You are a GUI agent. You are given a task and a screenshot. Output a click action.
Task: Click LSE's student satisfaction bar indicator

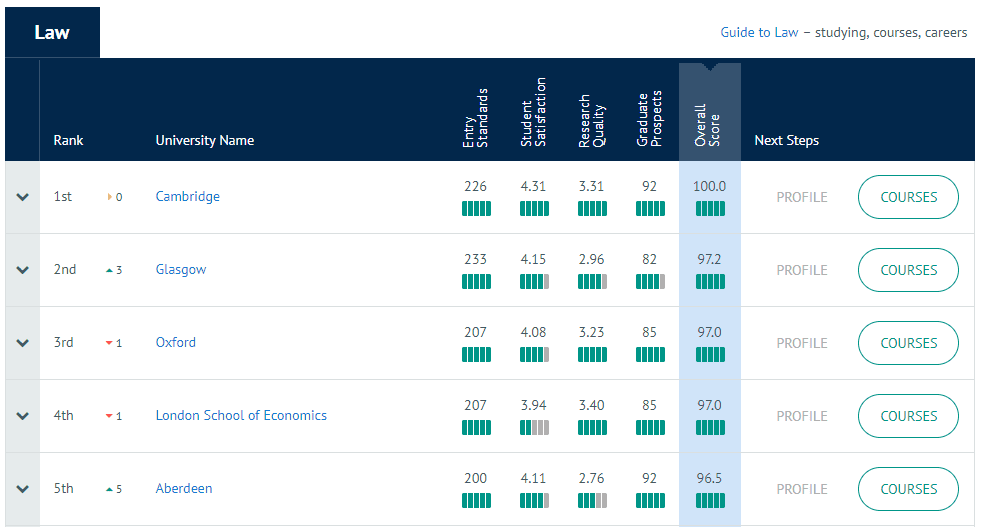(534, 428)
